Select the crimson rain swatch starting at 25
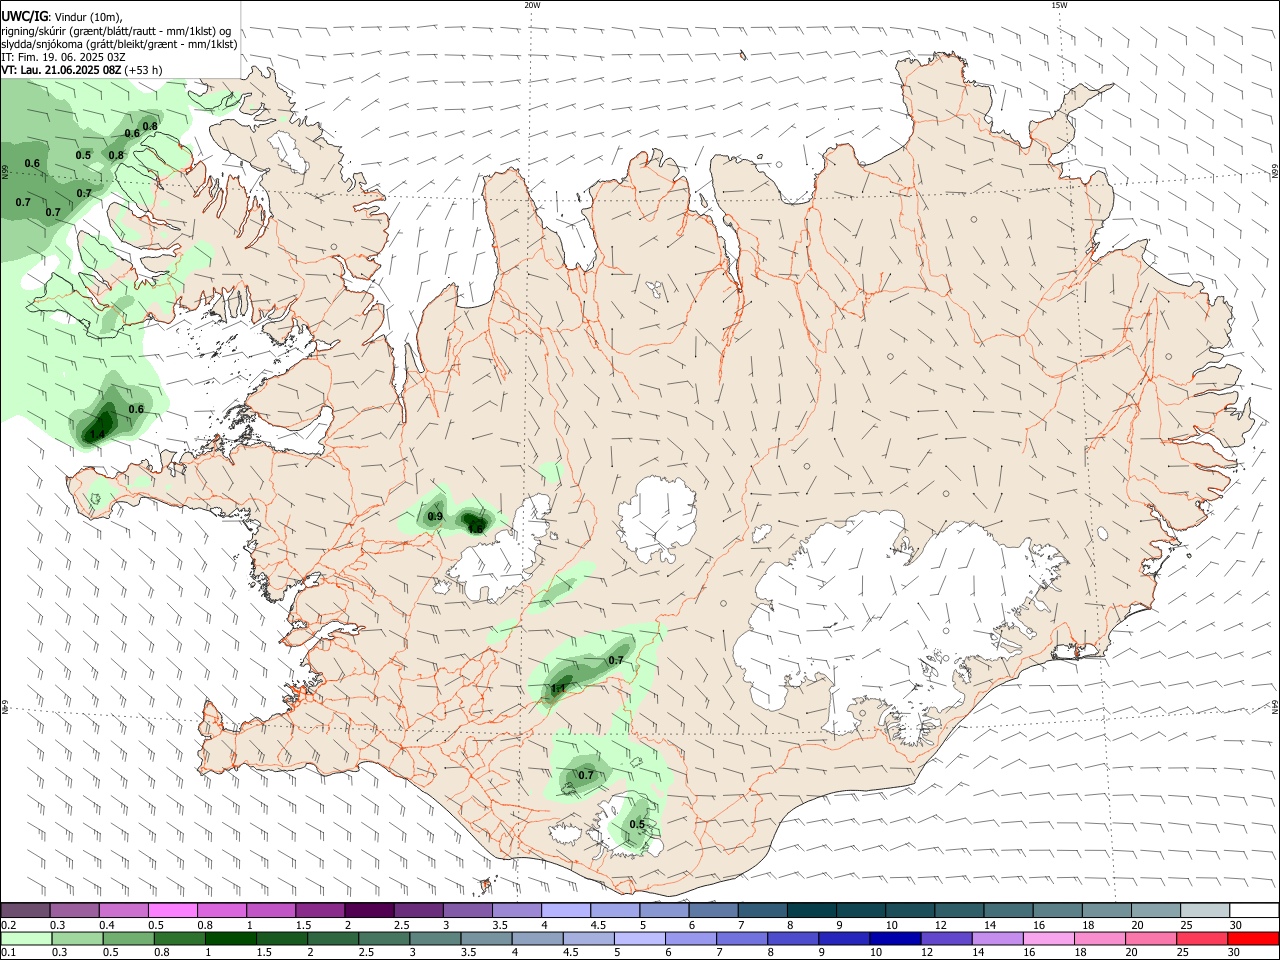The width and height of the screenshot is (1280, 960). pos(1201,939)
